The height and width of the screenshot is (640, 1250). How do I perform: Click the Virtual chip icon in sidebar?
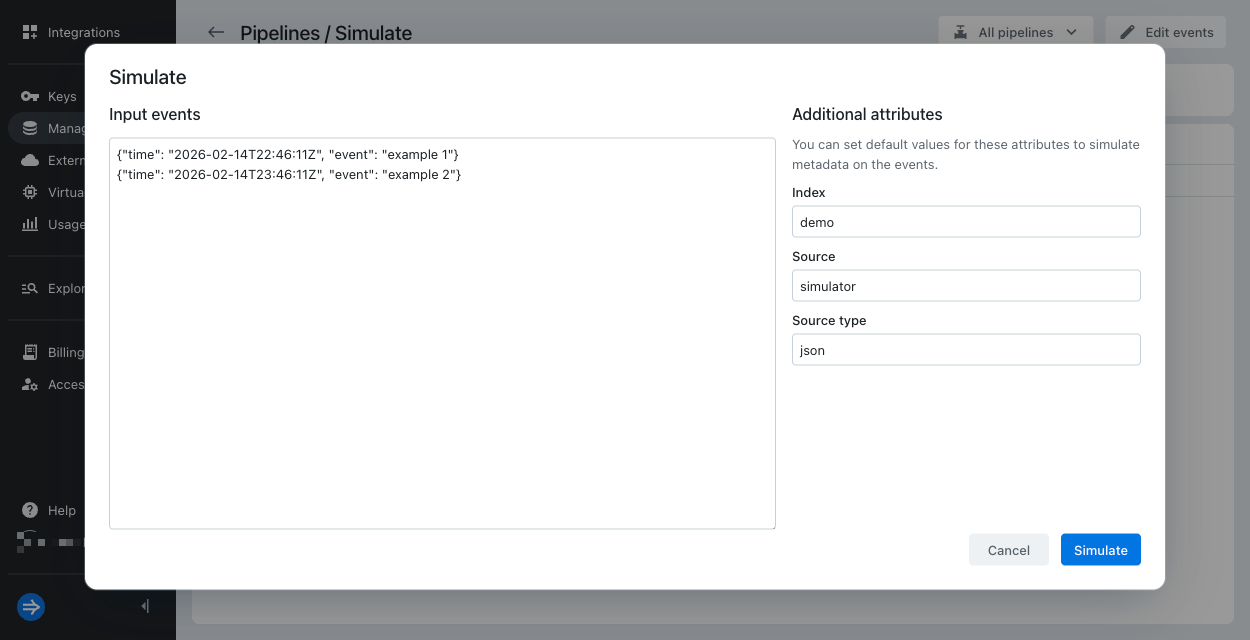(x=30, y=192)
